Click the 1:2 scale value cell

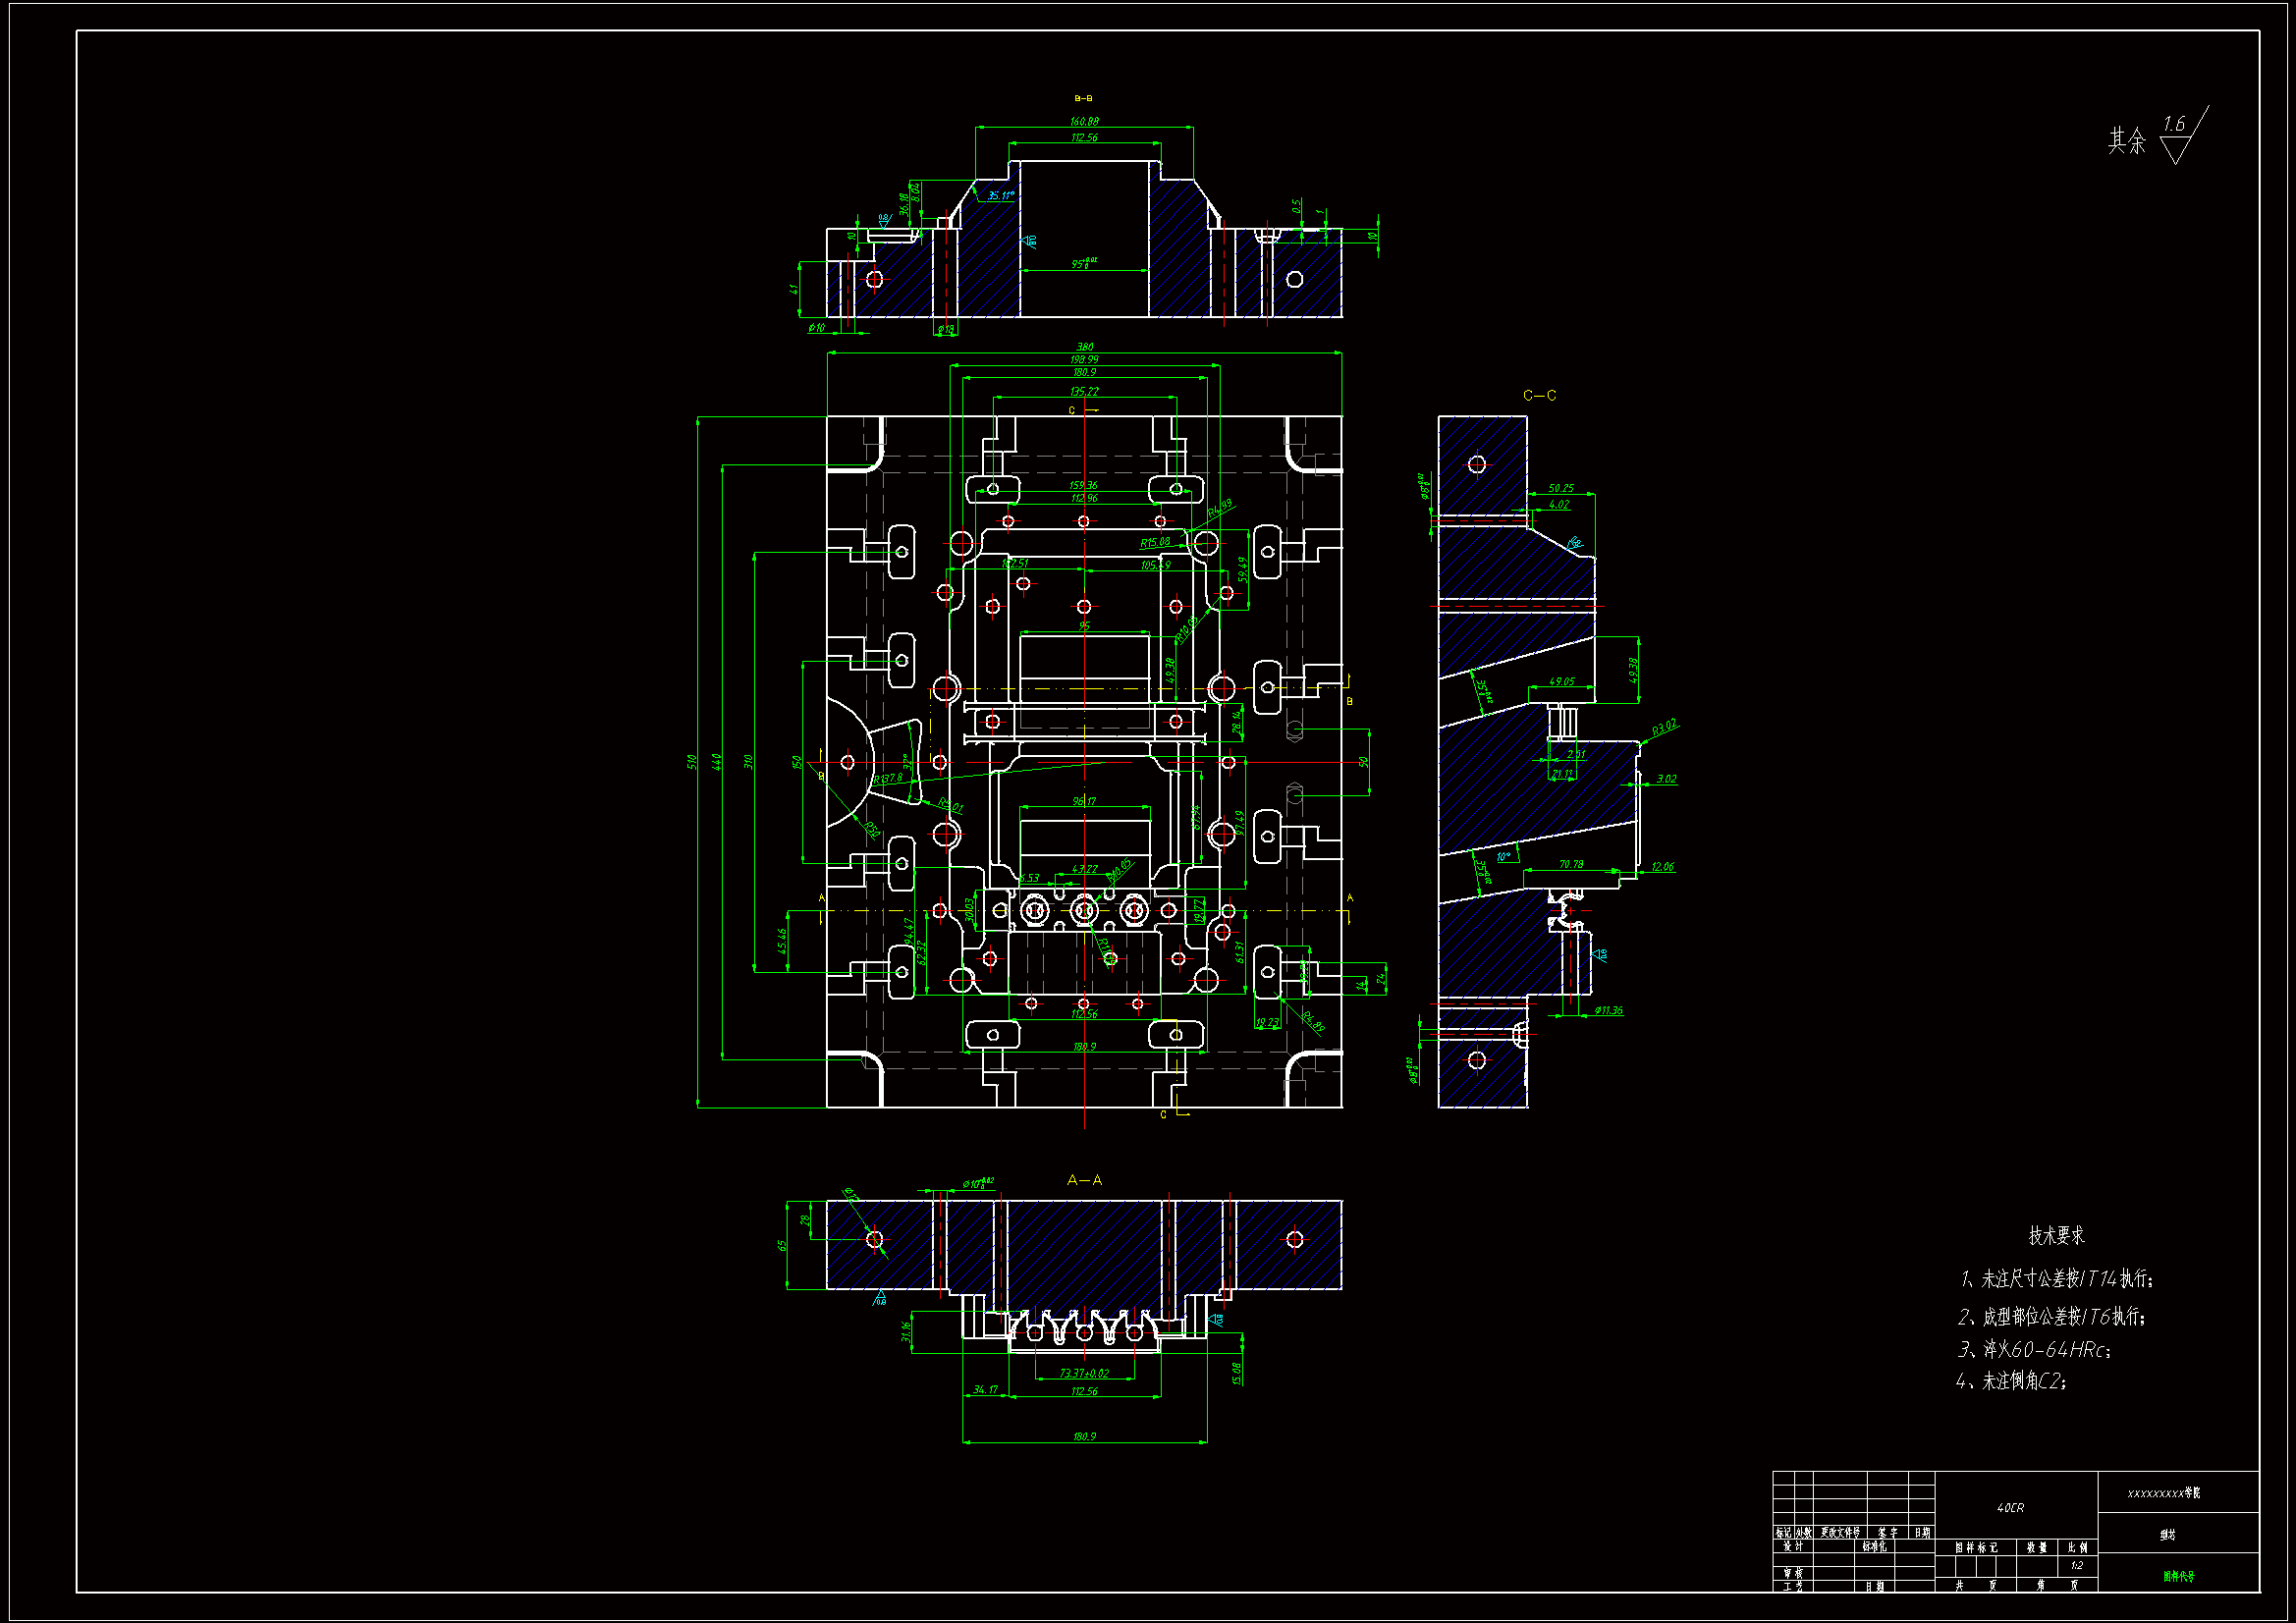[x=2077, y=1565]
